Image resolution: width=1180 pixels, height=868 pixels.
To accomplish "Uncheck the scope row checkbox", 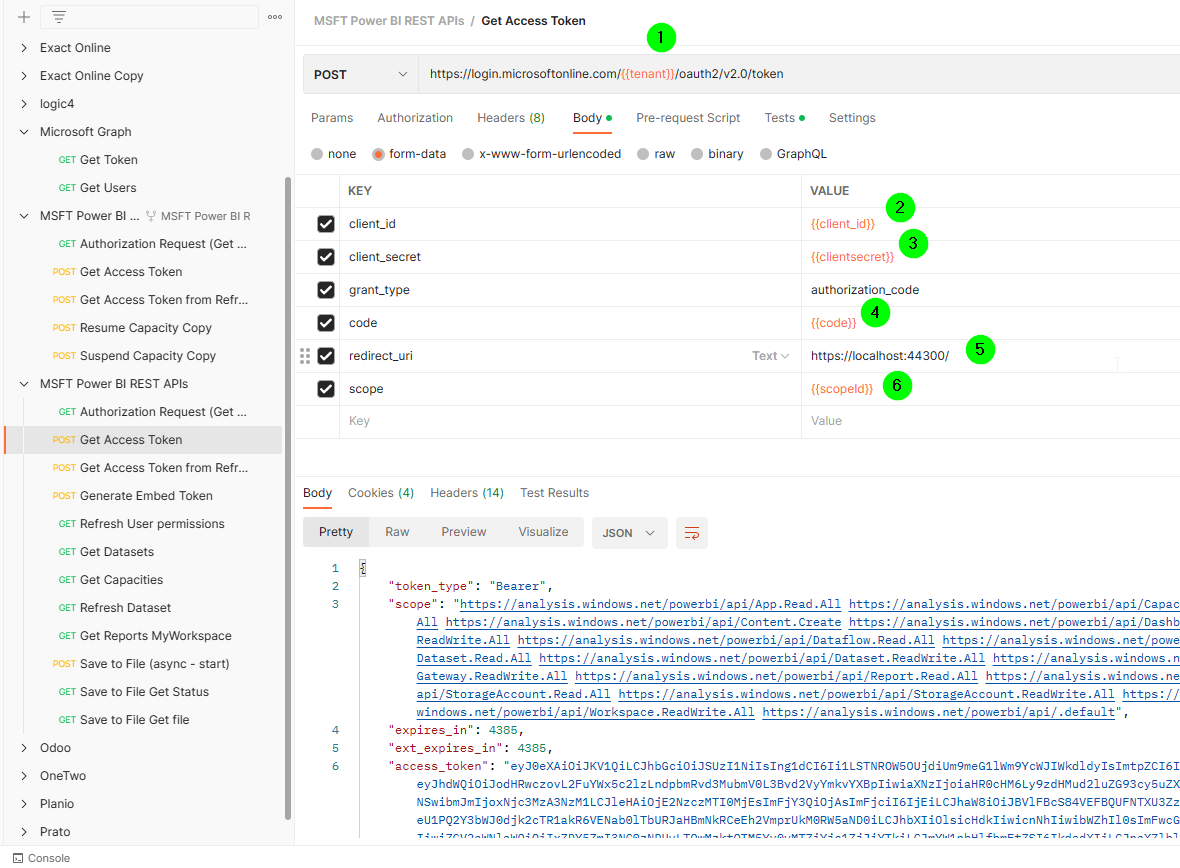I will [326, 389].
